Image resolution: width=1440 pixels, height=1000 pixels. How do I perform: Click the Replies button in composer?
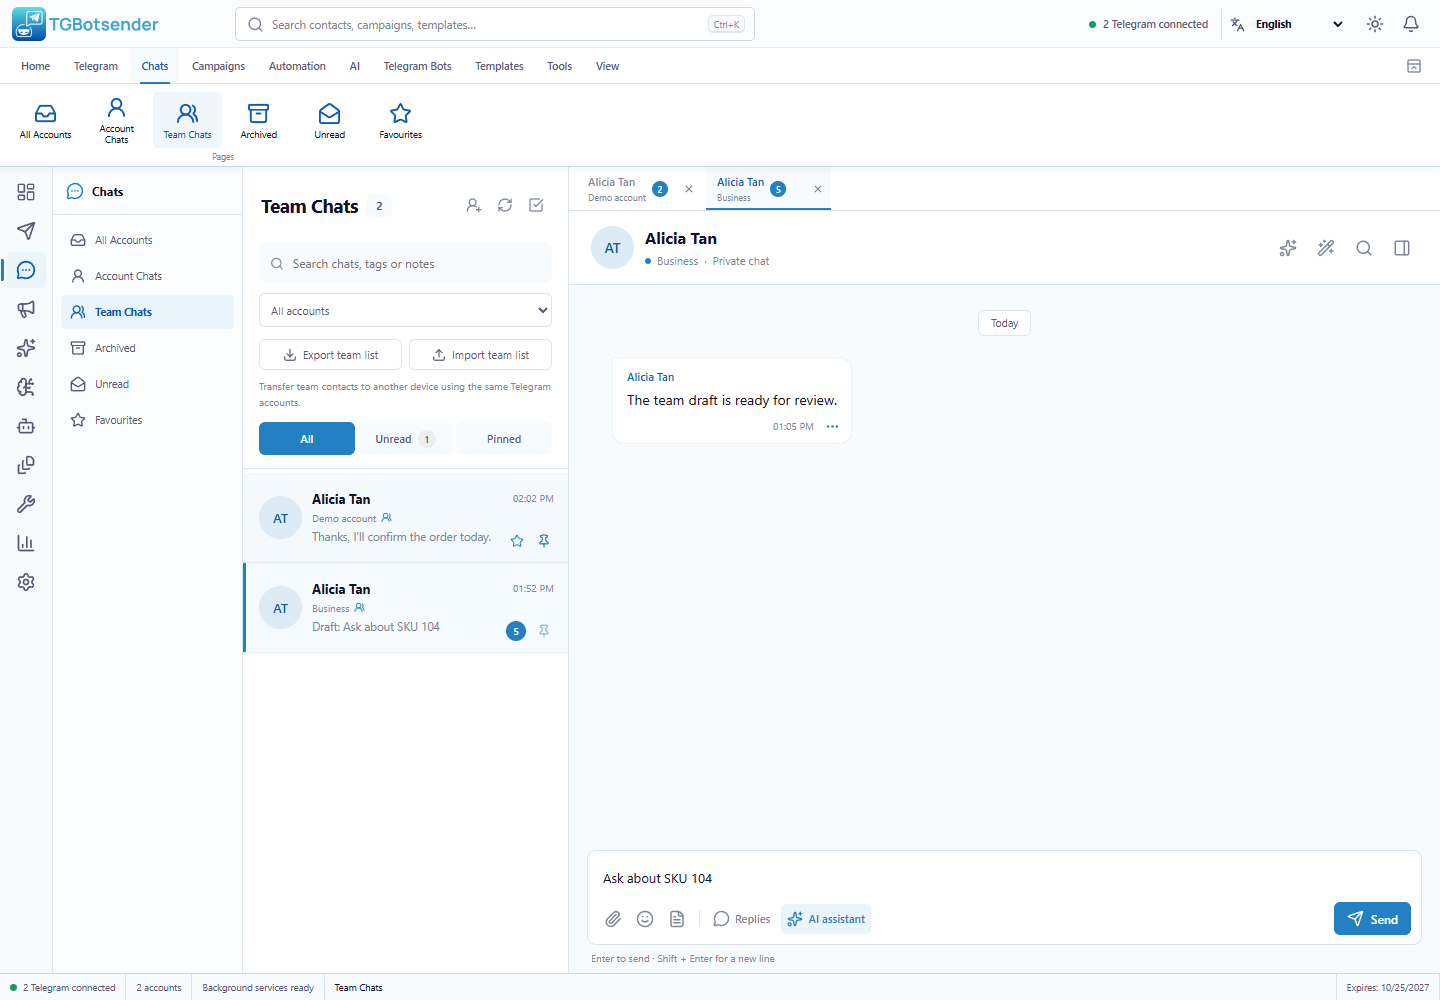point(741,919)
